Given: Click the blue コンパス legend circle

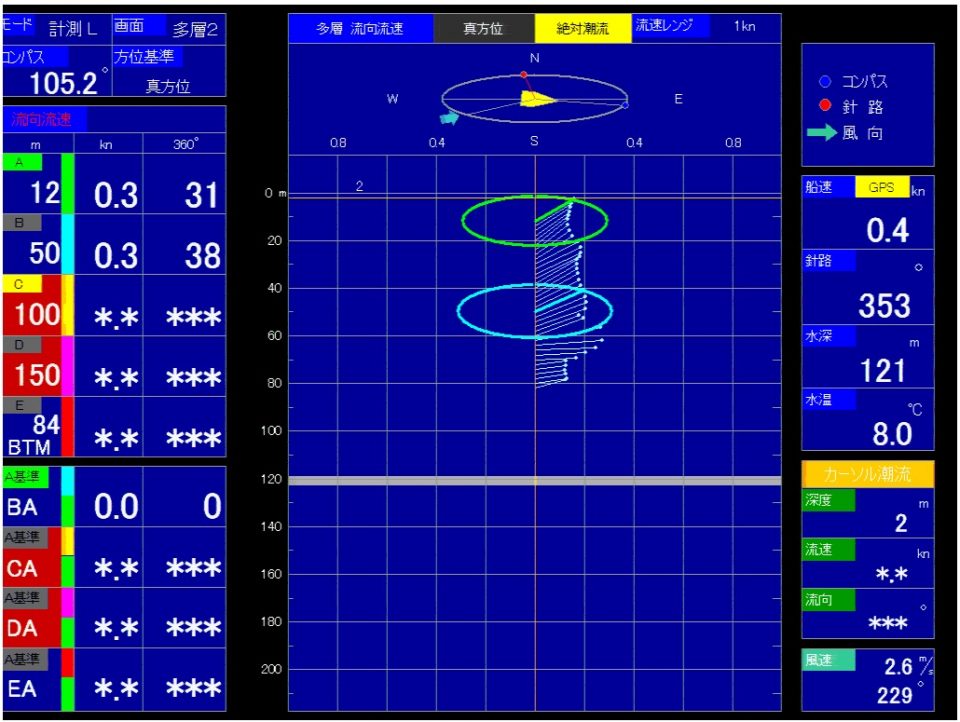Looking at the screenshot, I should [826, 82].
